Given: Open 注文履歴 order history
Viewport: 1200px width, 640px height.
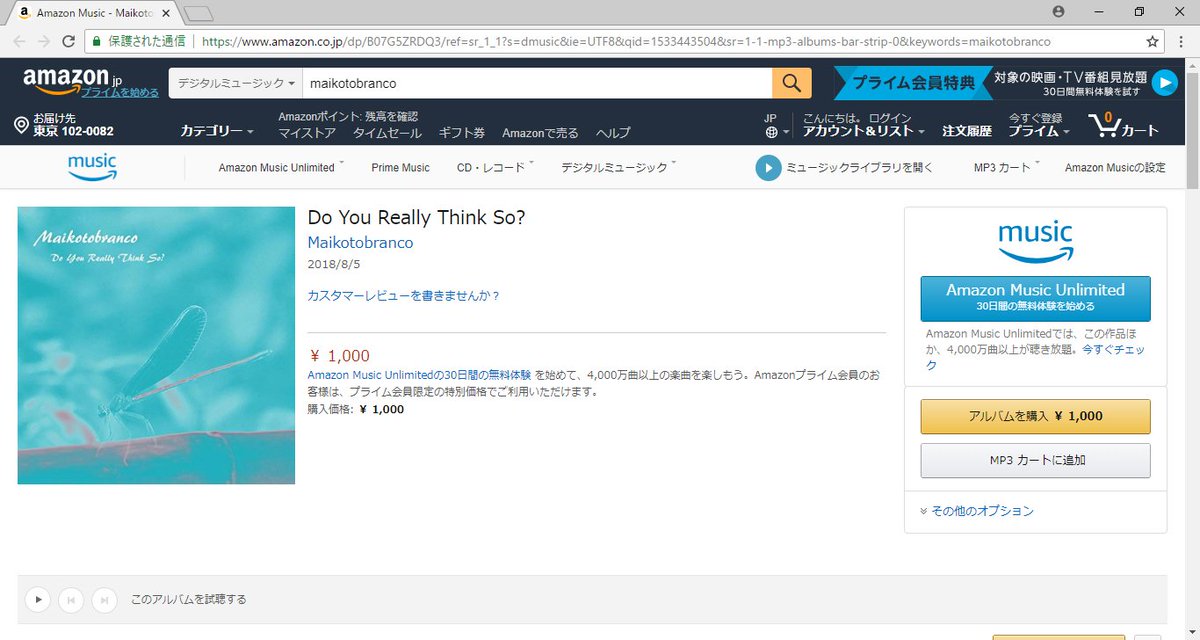Looking at the screenshot, I should 967,131.
